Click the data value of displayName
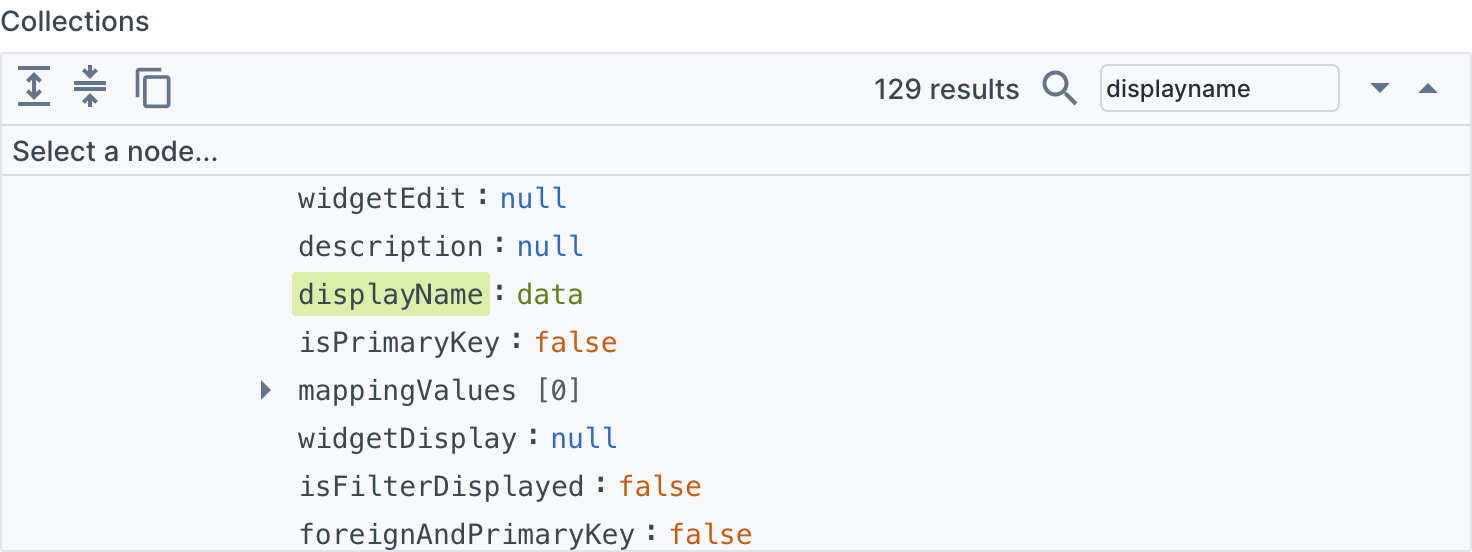 (550, 294)
